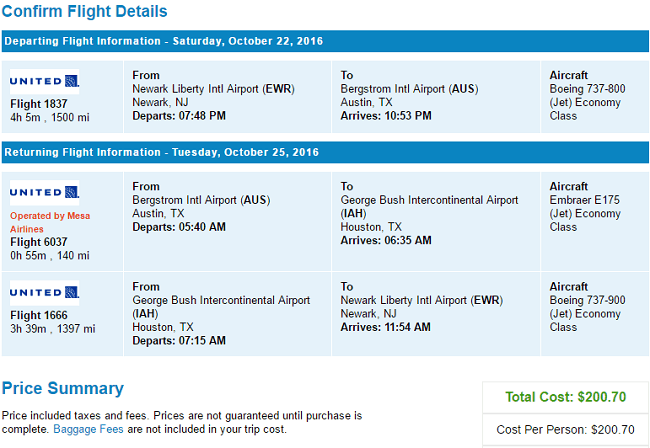Select the Departing Flight Information header bar
650x448 pixels.
pos(325,41)
